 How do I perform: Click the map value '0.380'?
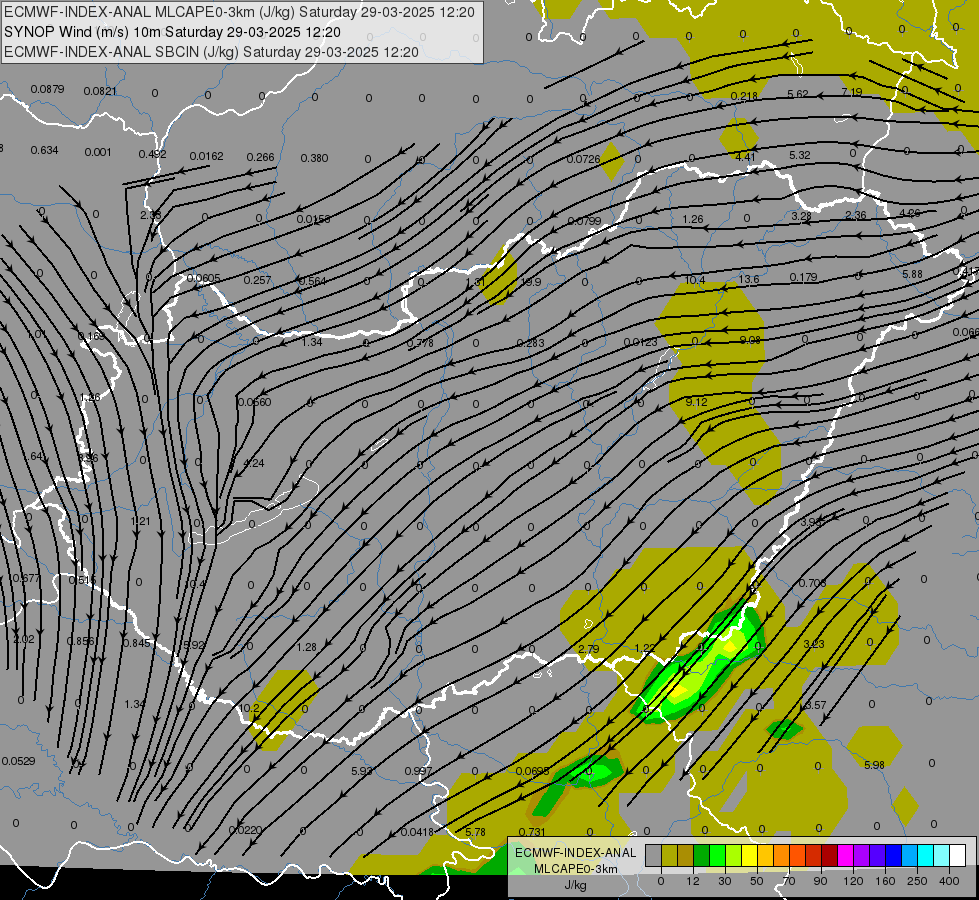pyautogui.click(x=314, y=158)
